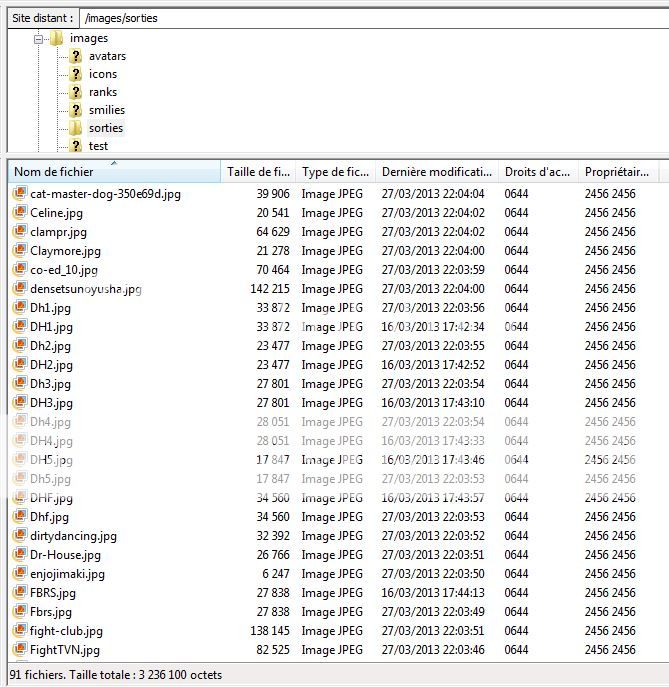Collapse the images folder tree node
The image size is (669, 687).
39,39
